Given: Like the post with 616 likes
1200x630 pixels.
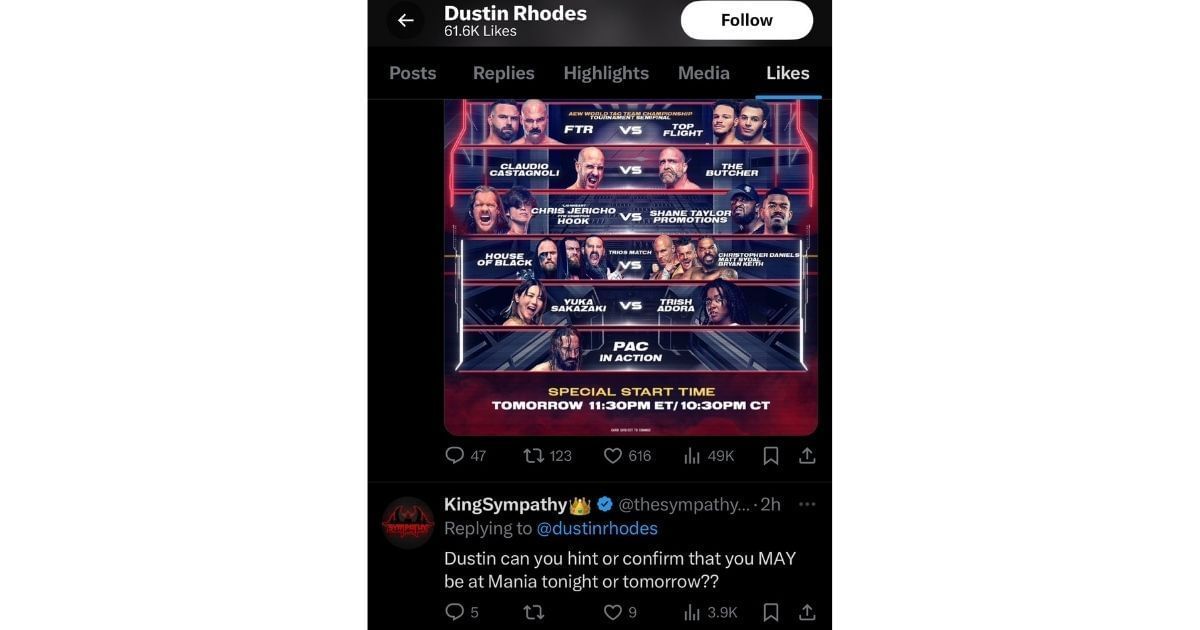Looking at the screenshot, I should click(628, 456).
